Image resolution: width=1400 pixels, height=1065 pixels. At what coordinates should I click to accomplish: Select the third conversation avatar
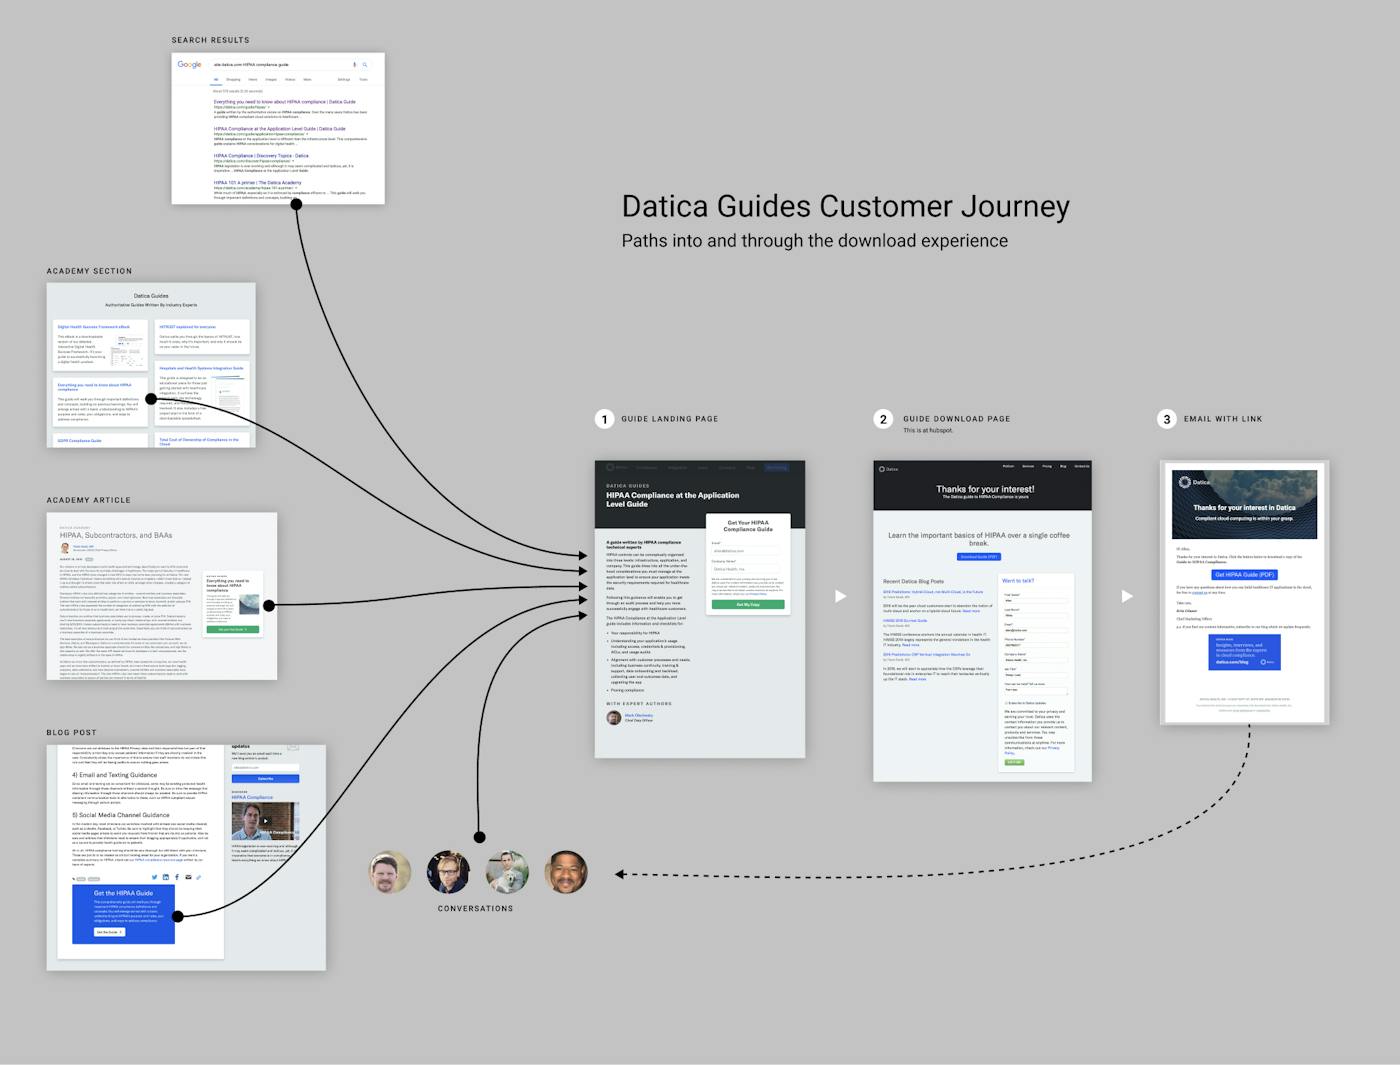(x=507, y=872)
